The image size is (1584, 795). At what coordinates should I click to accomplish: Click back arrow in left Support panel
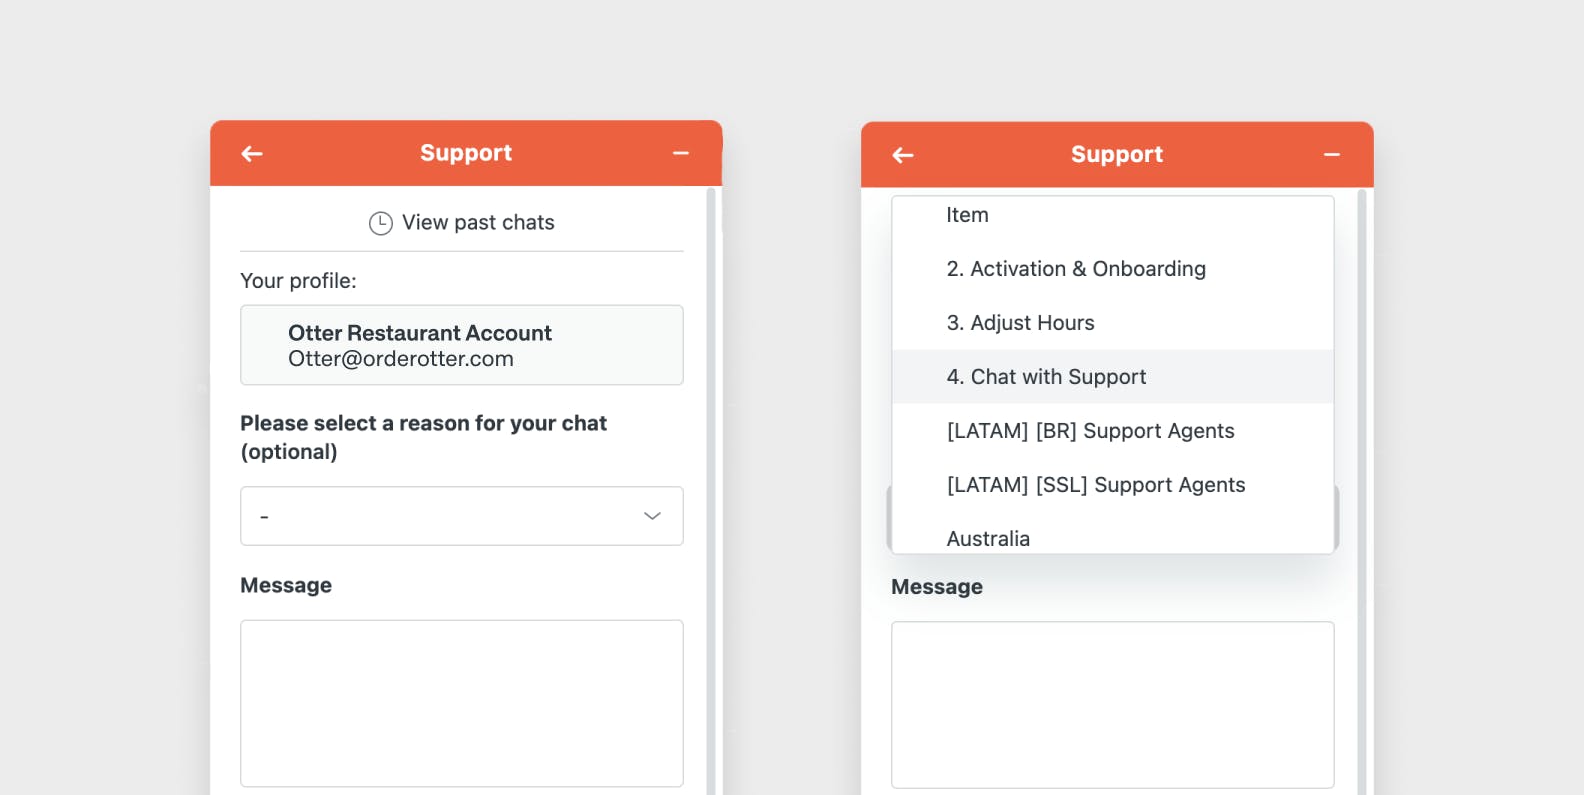coord(252,153)
